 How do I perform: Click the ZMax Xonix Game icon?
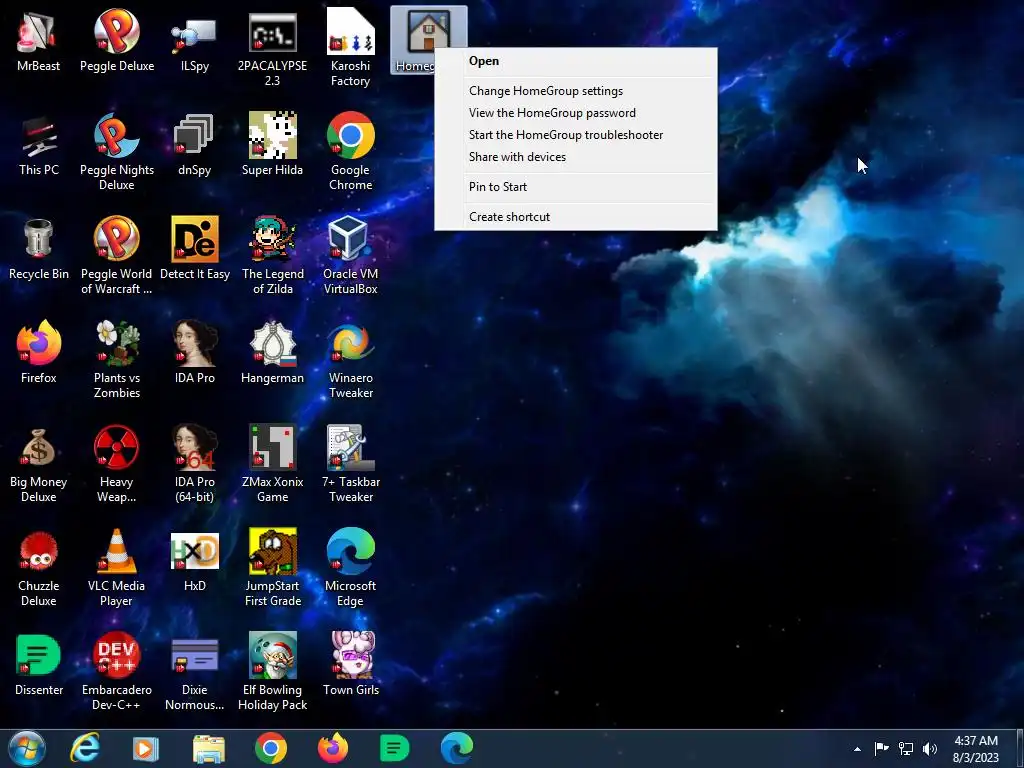(x=272, y=464)
